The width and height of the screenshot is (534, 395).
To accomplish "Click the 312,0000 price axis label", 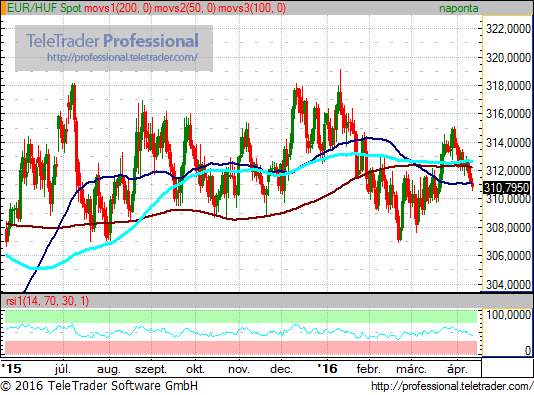I will point(508,171).
